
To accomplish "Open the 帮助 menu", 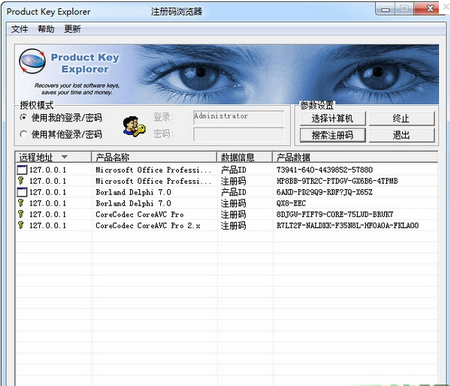I will (x=46, y=29).
